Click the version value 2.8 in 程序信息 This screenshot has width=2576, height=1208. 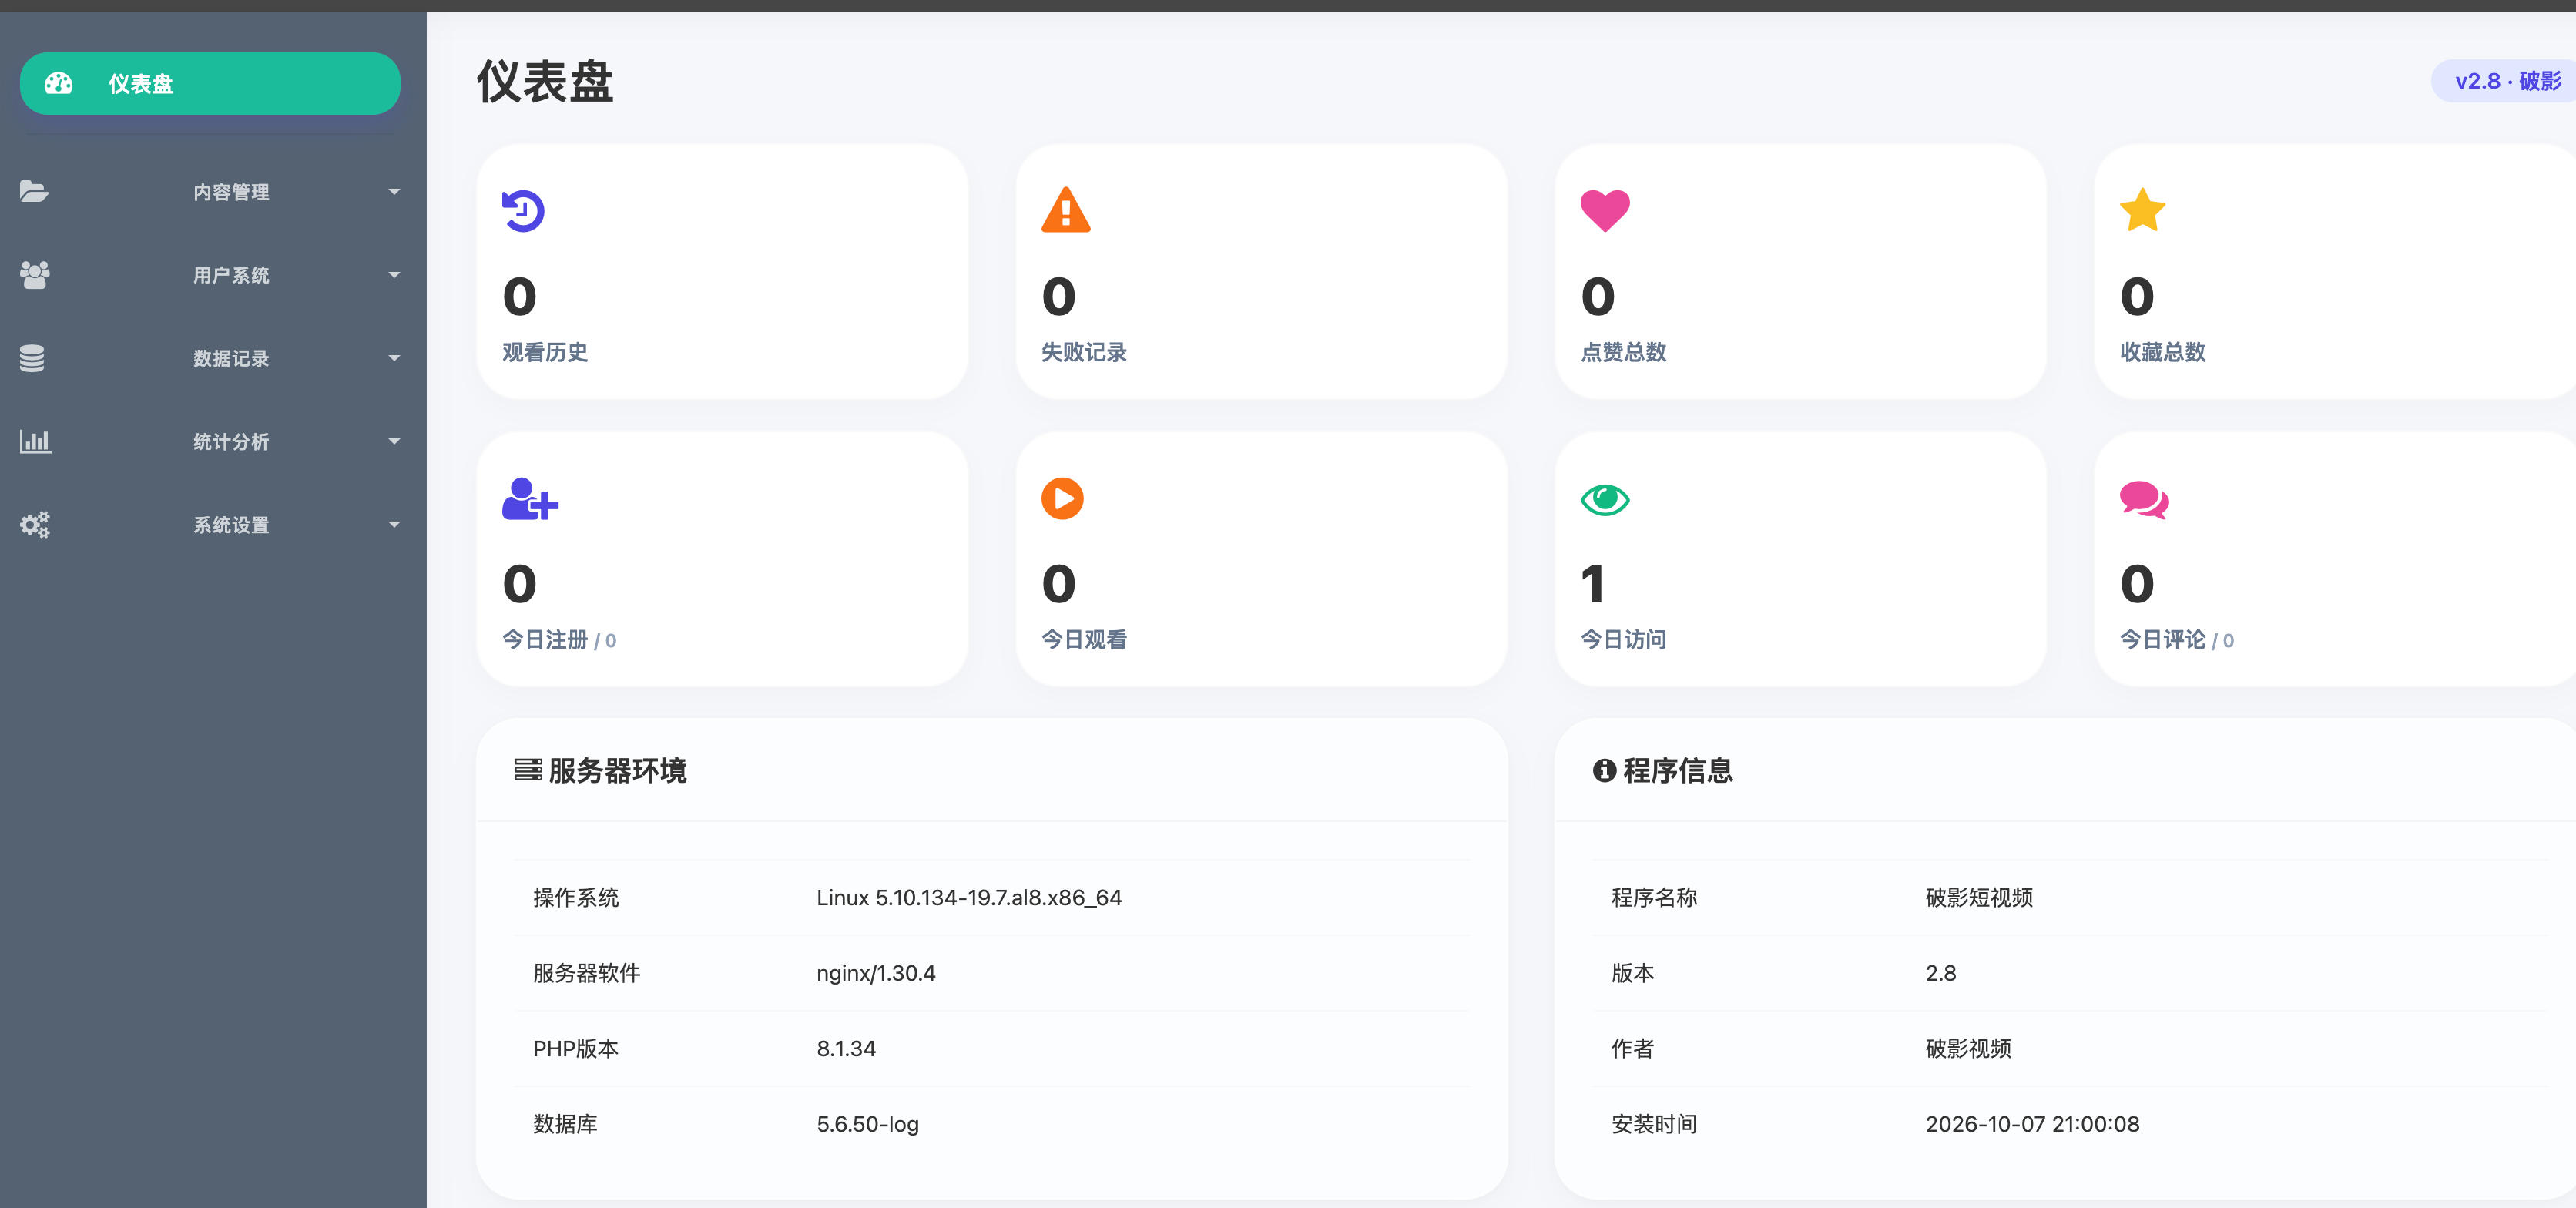1940,973
